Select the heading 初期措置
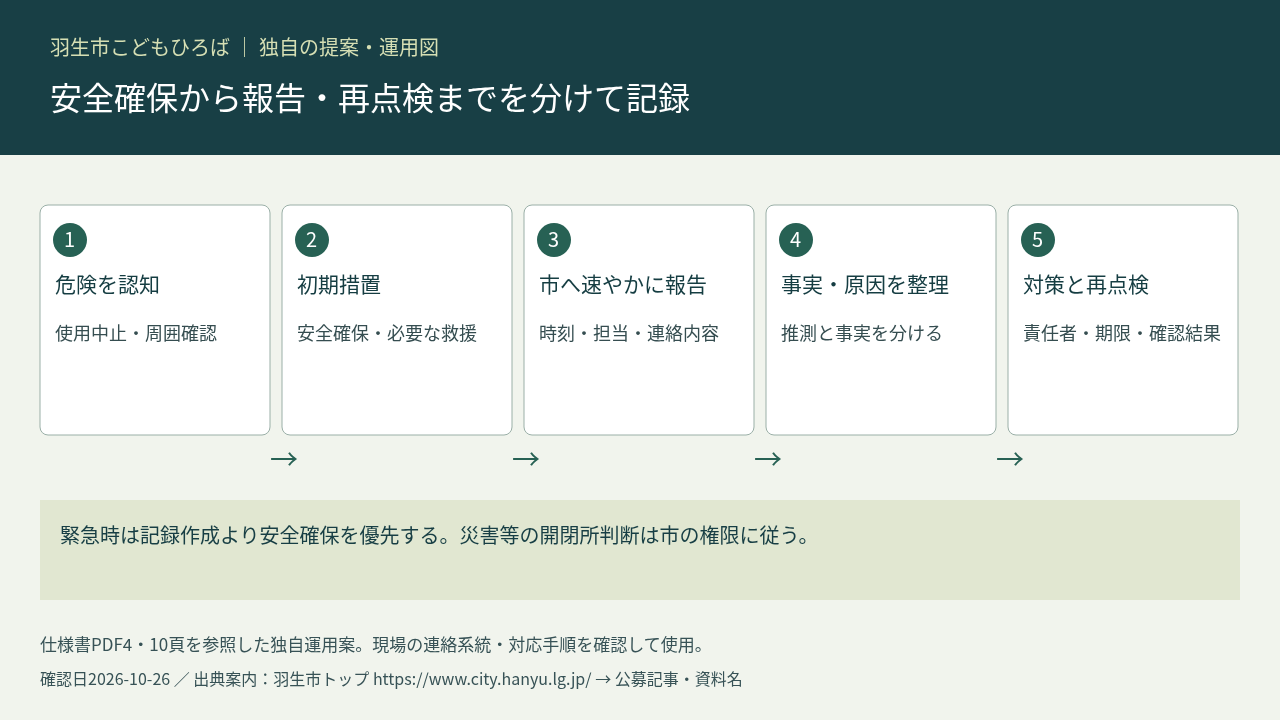 339,285
